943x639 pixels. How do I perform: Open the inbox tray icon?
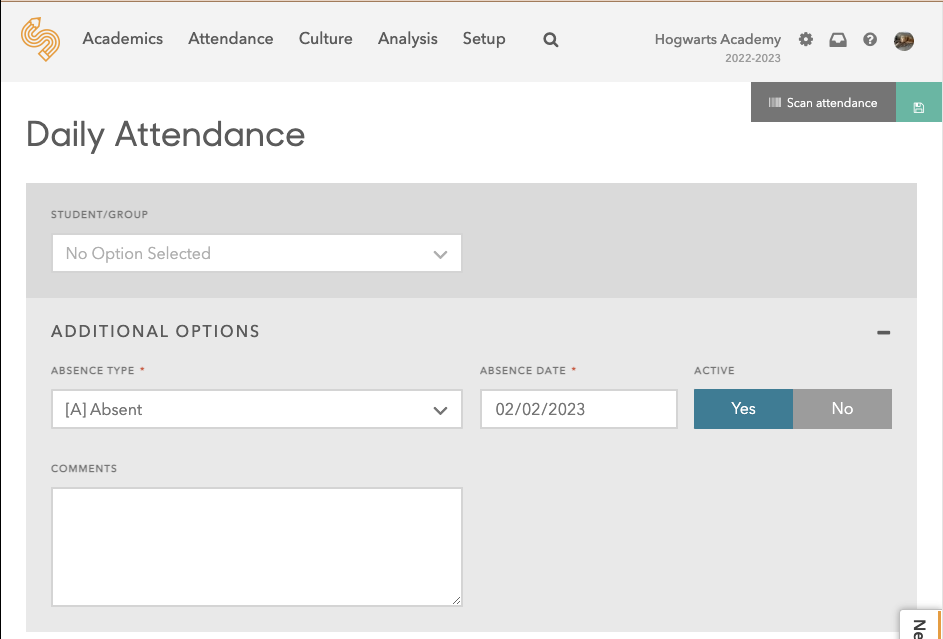(838, 40)
